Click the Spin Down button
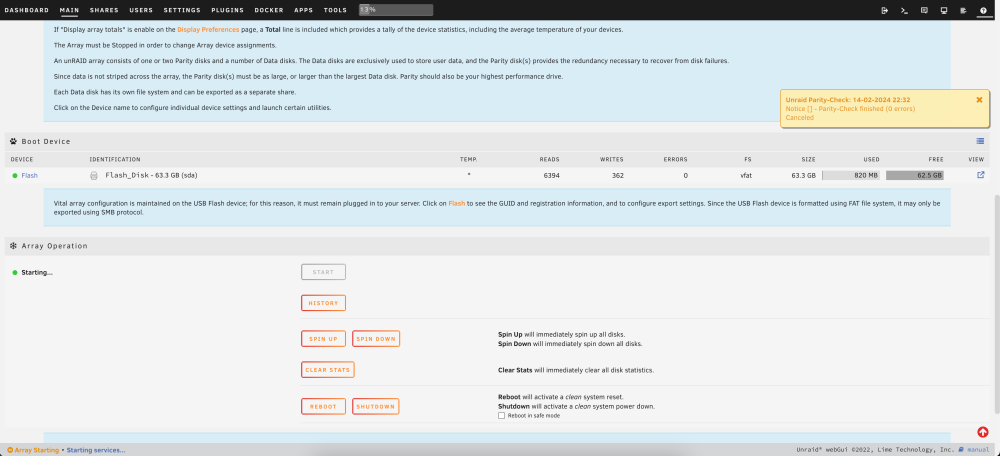The width and height of the screenshot is (1000, 456). click(376, 339)
